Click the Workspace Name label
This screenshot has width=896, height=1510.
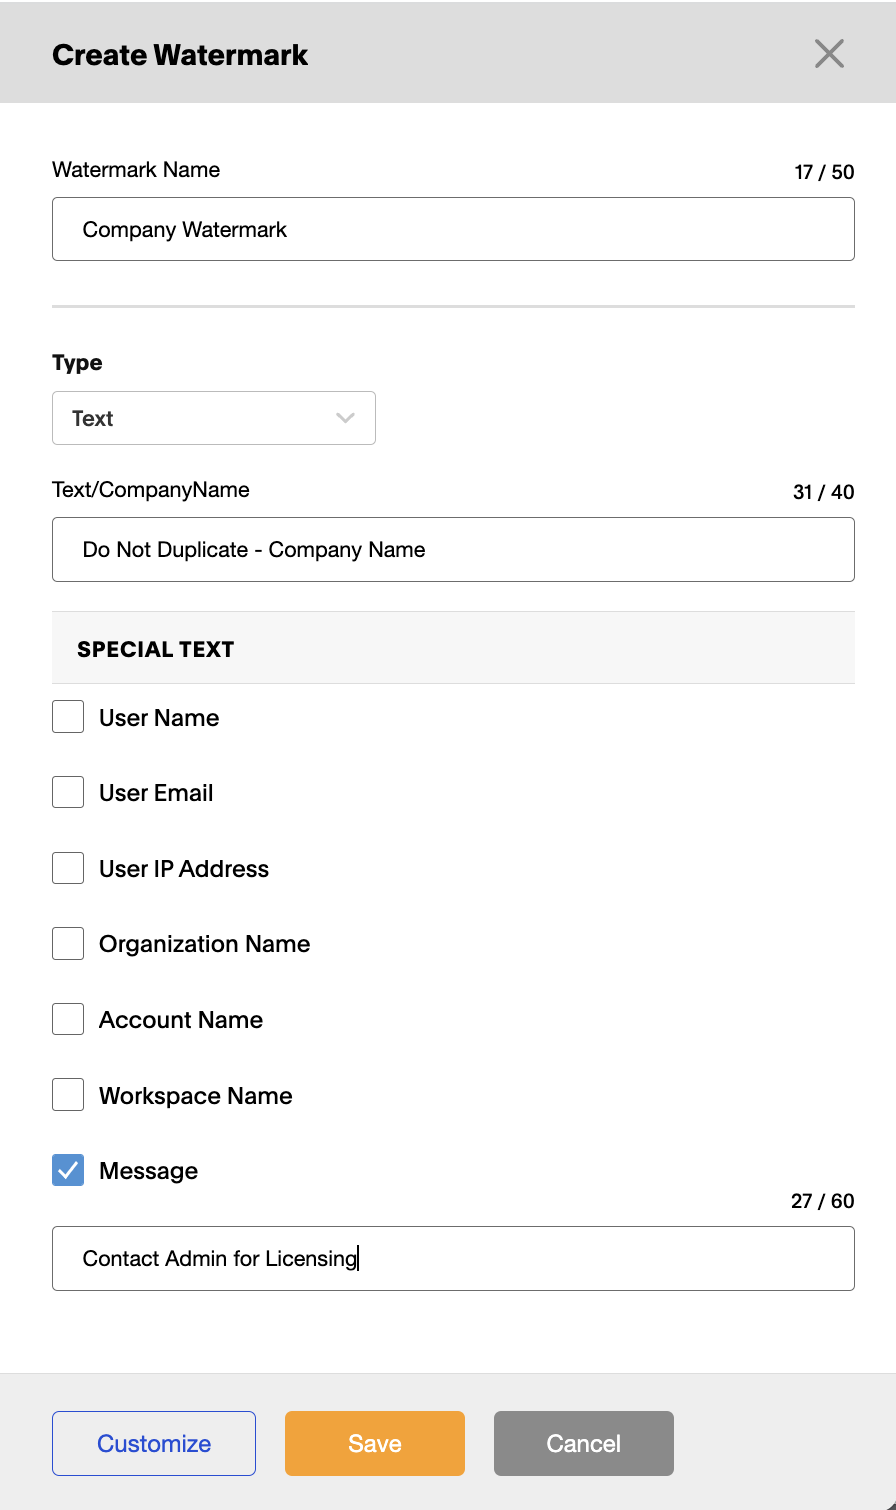pos(196,1096)
